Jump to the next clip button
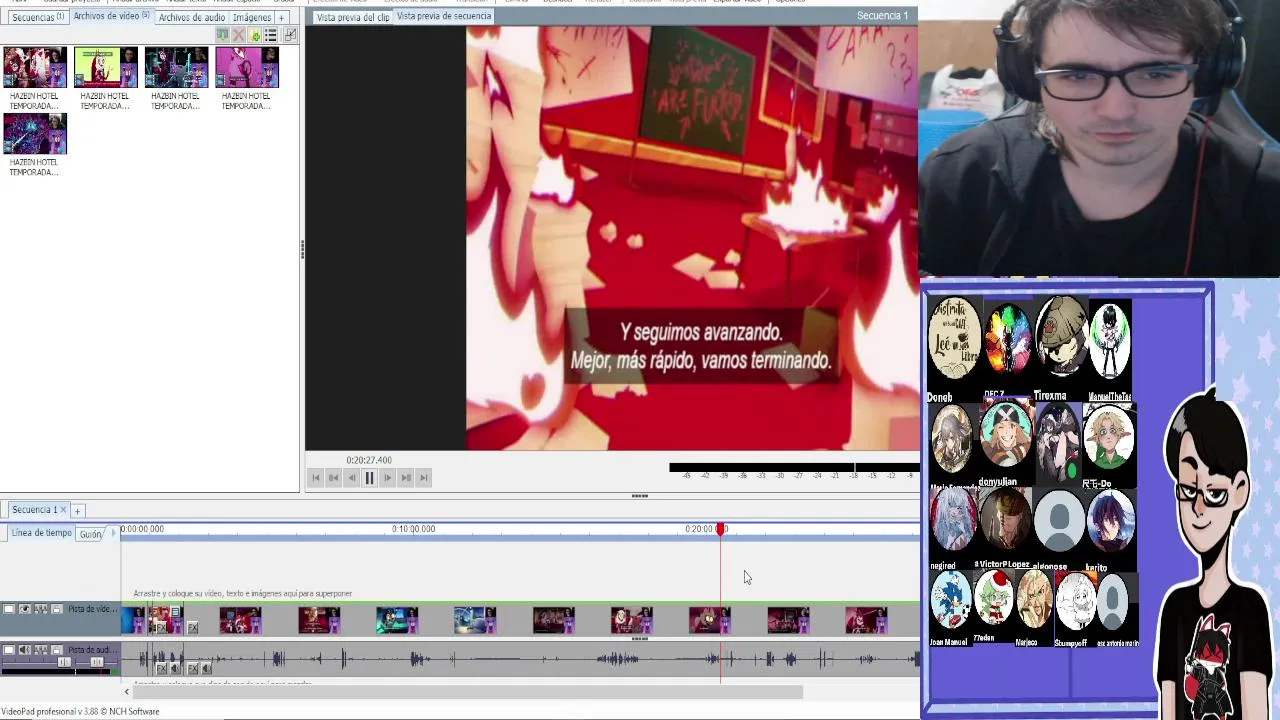 [x=406, y=478]
